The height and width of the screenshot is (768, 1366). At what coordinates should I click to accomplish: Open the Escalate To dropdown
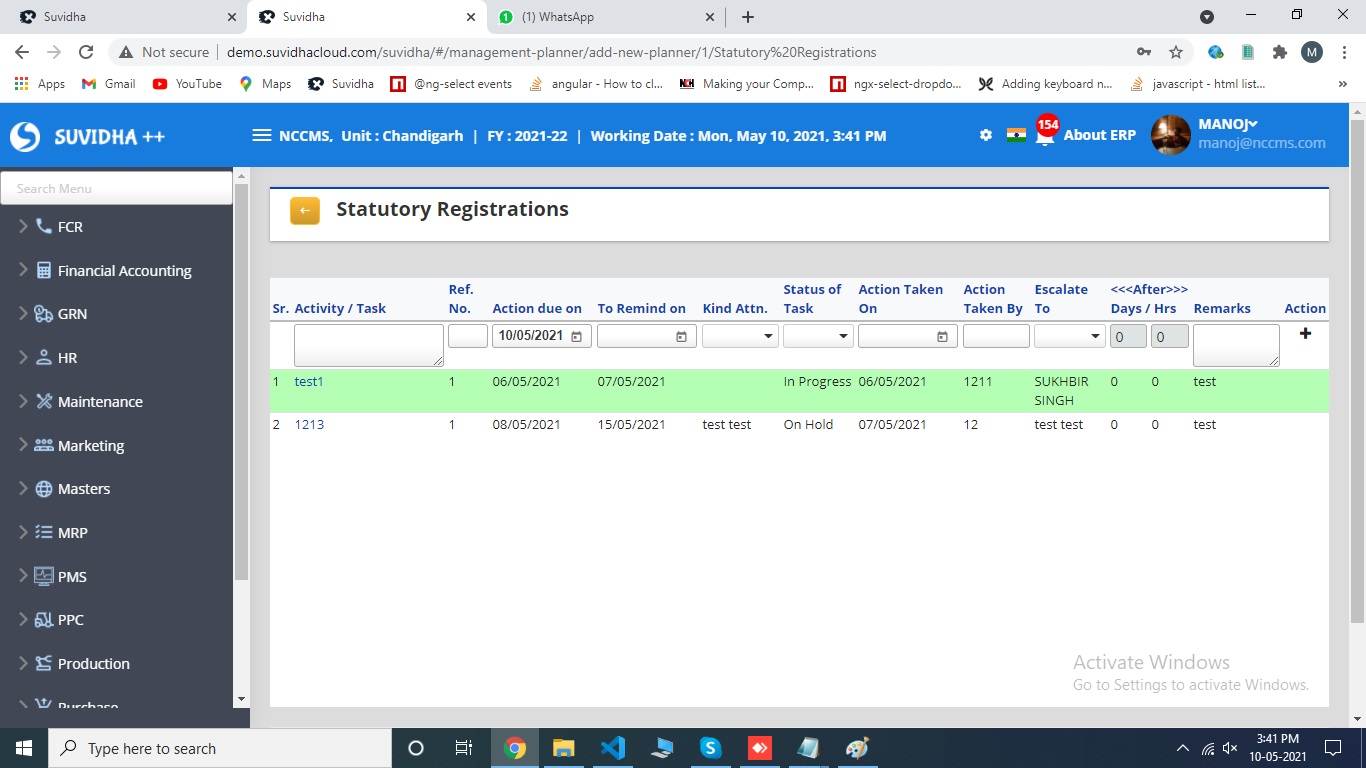coord(1069,337)
